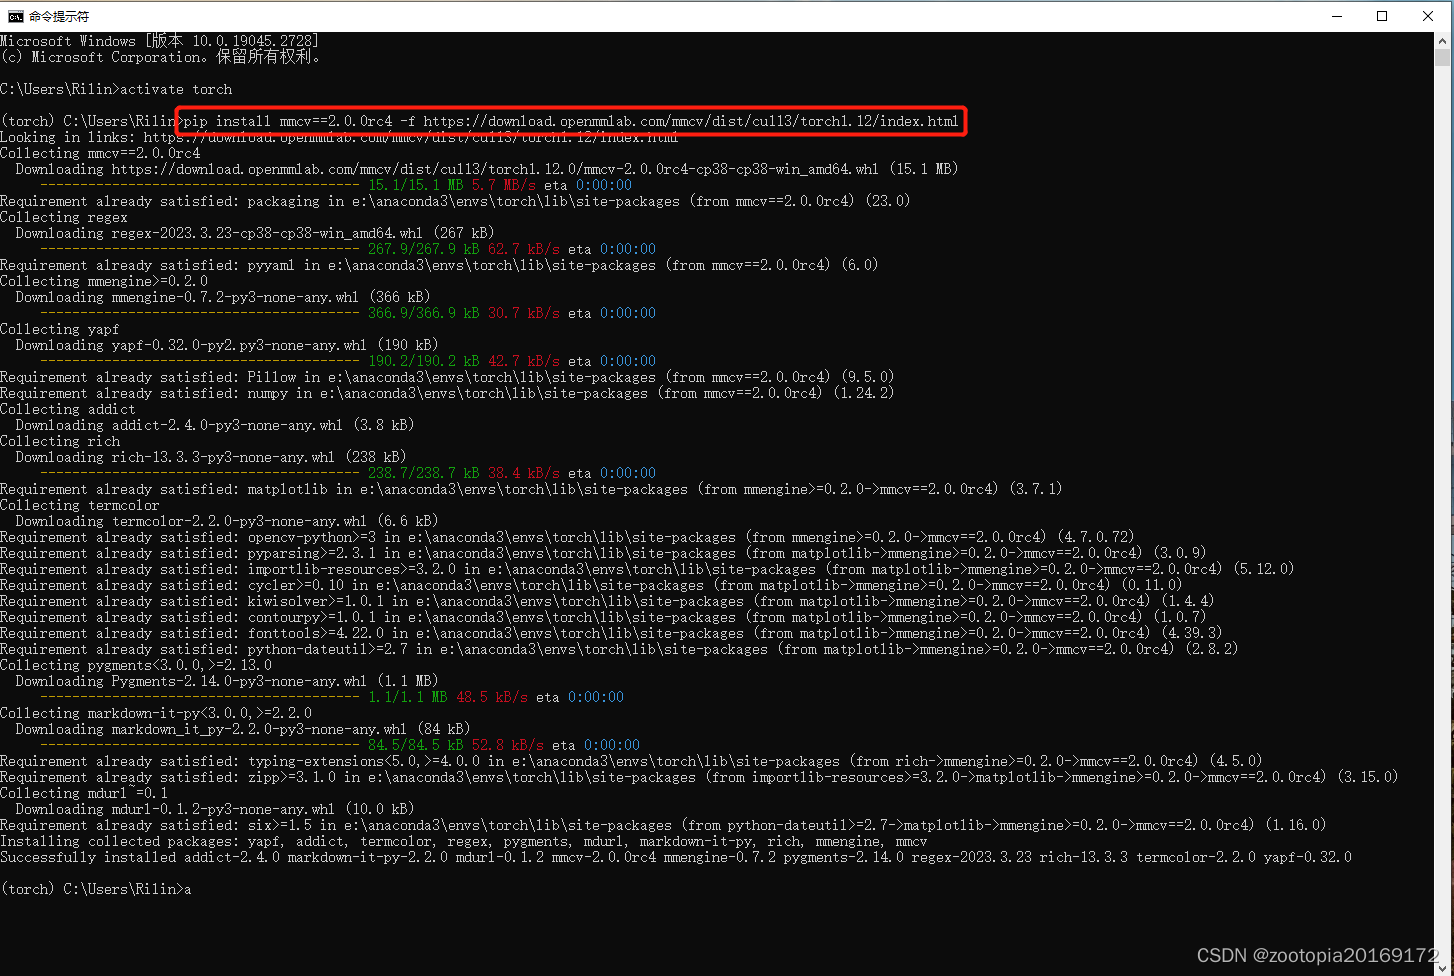Click 'Collecting mmengine>=0.2.0' line
The image size is (1454, 976).
coord(104,281)
